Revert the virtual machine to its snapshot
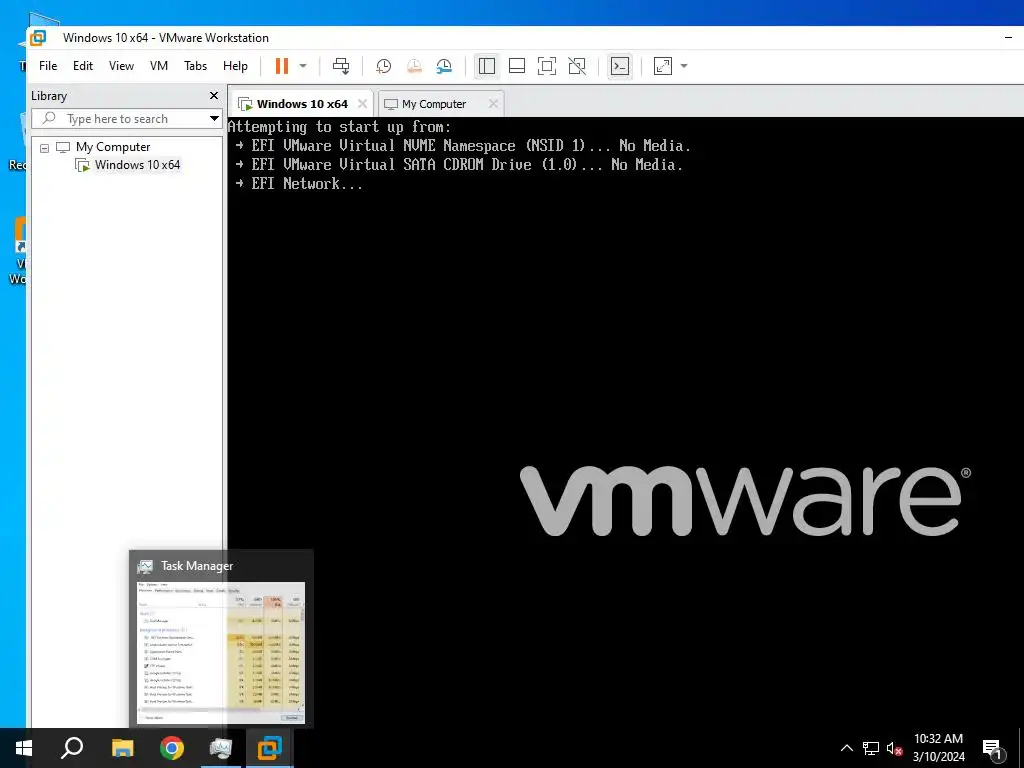 pyautogui.click(x=414, y=66)
